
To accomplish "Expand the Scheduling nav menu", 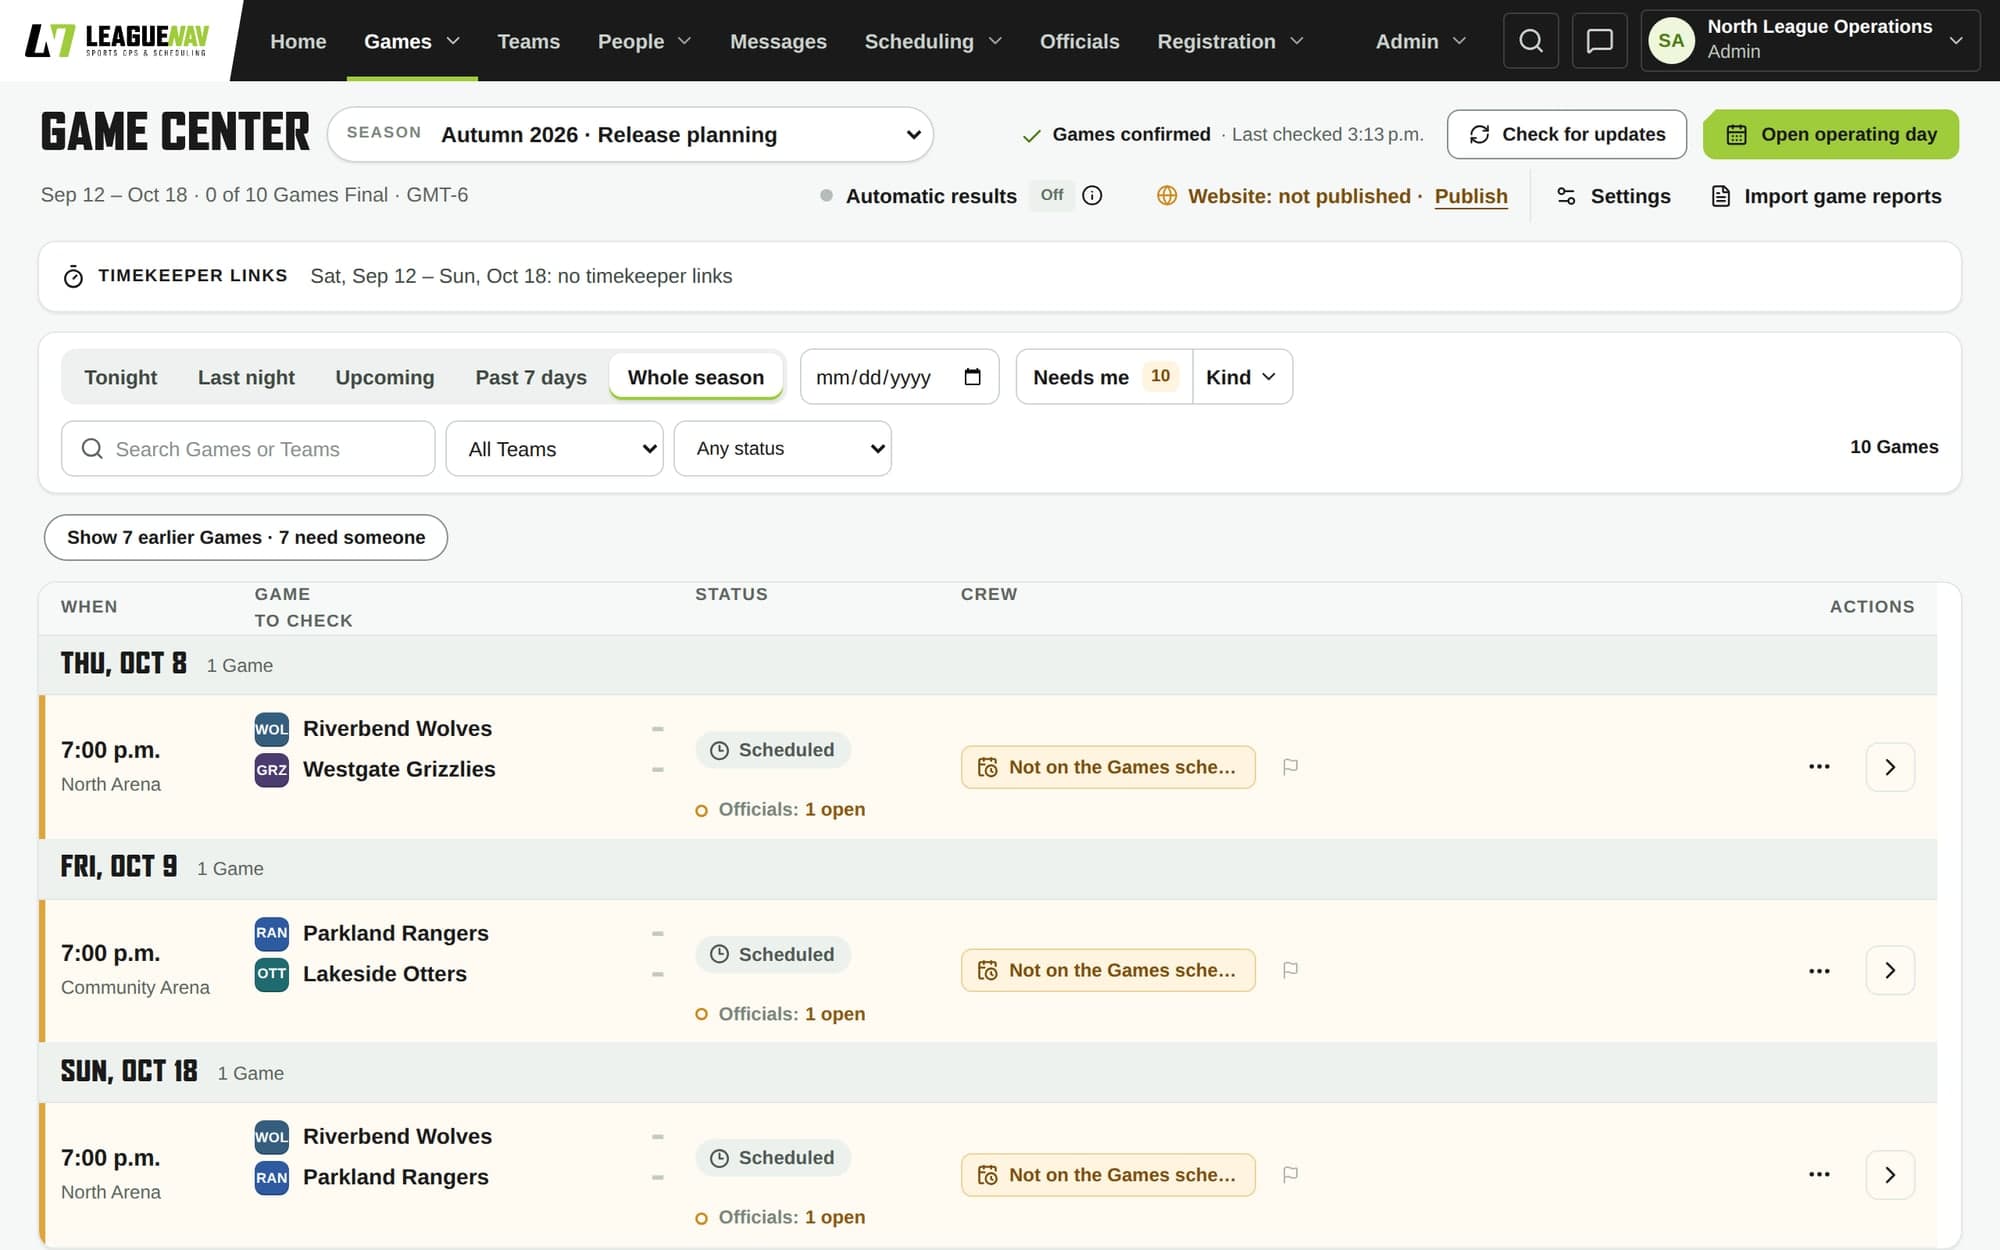I will 932,41.
